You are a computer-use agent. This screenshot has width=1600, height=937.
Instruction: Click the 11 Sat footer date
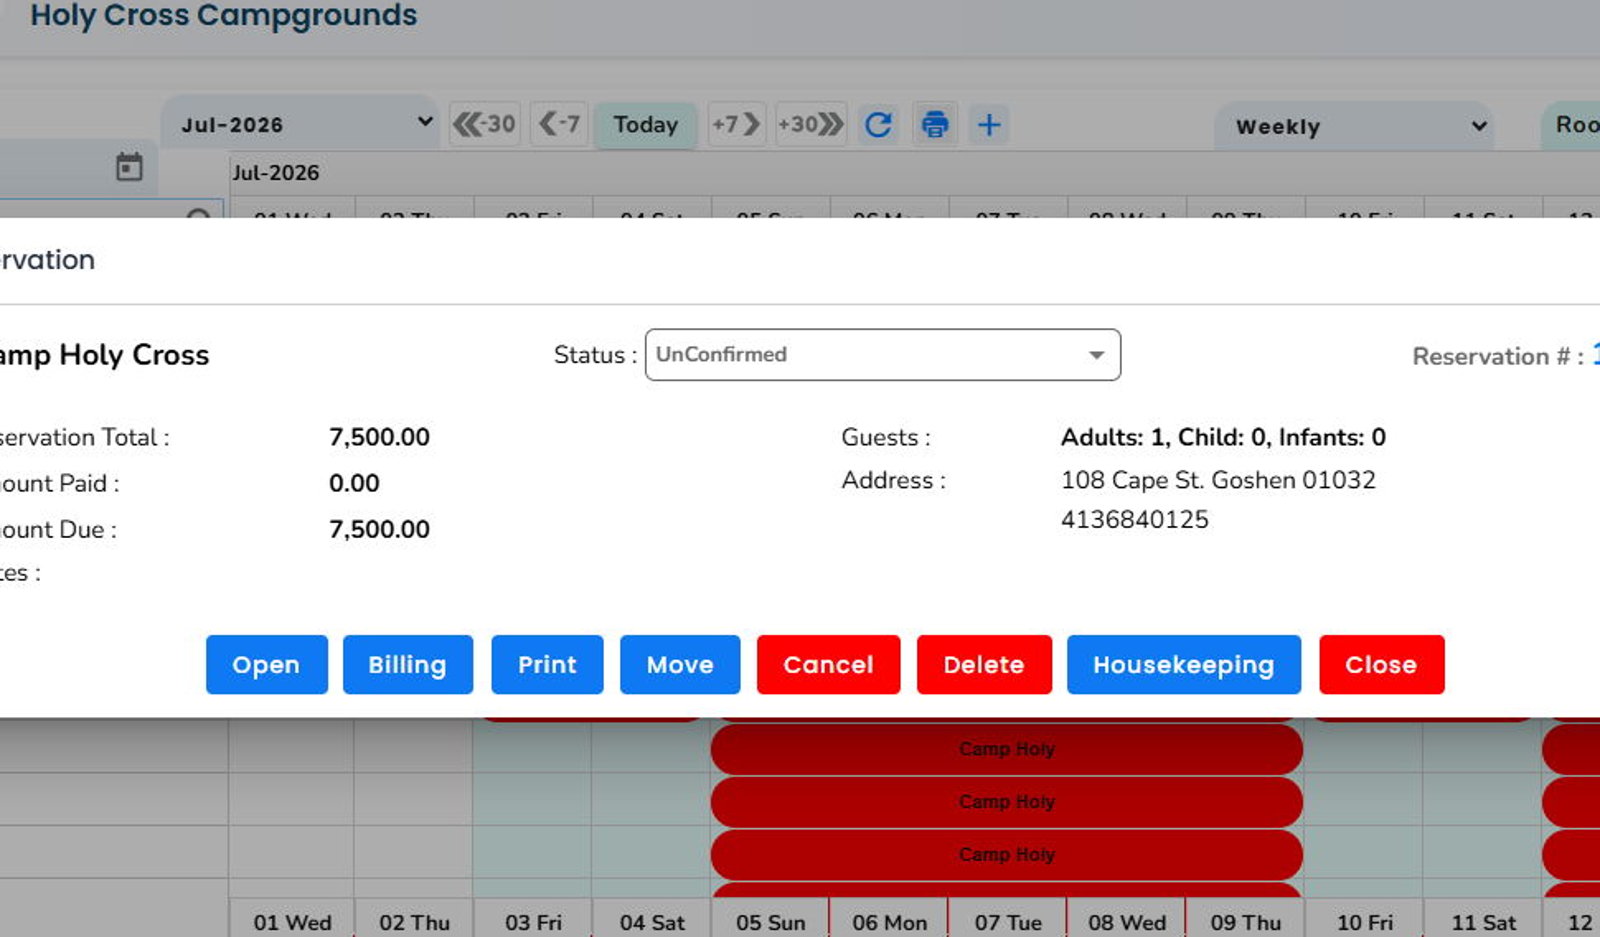pyautogui.click(x=1484, y=922)
